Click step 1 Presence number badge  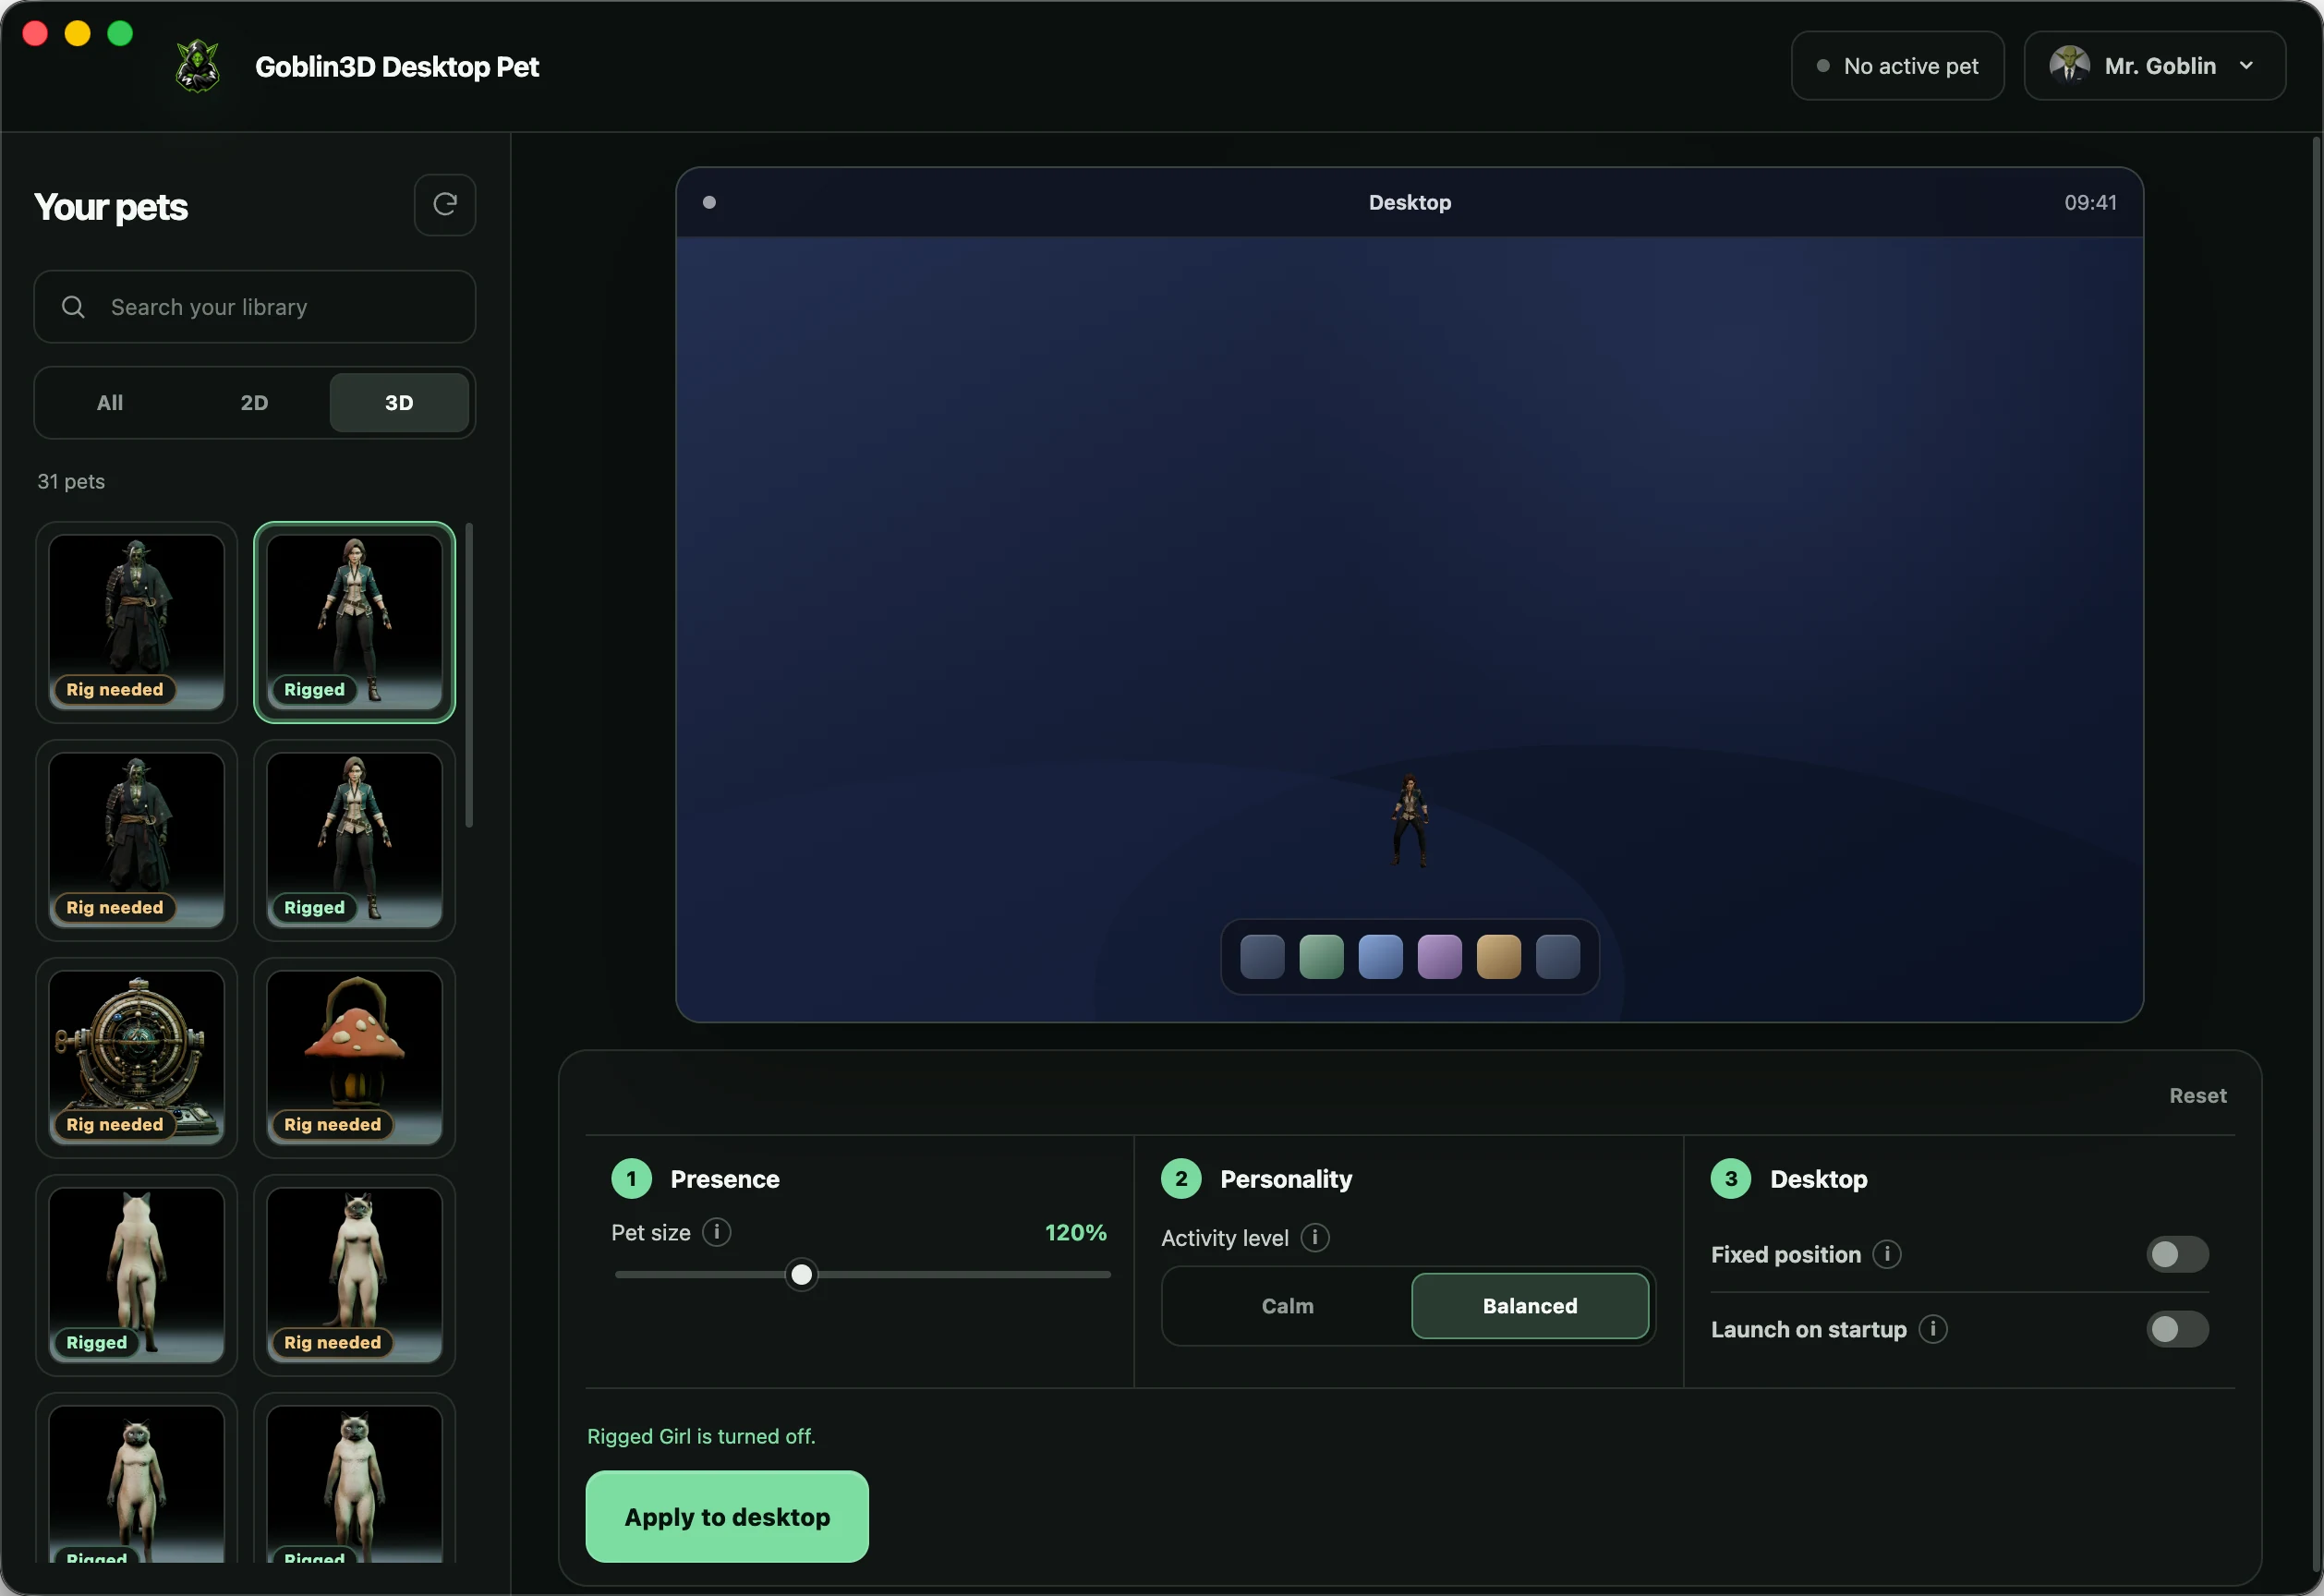coord(631,1179)
